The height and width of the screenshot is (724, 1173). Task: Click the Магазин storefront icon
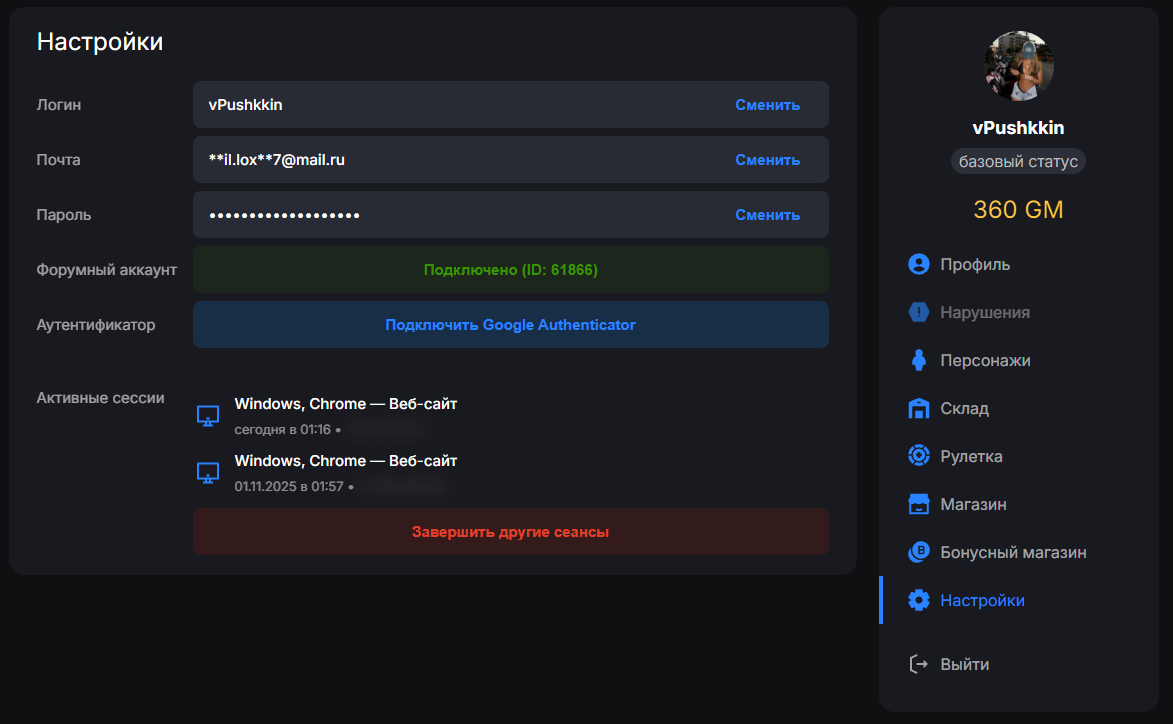[918, 504]
